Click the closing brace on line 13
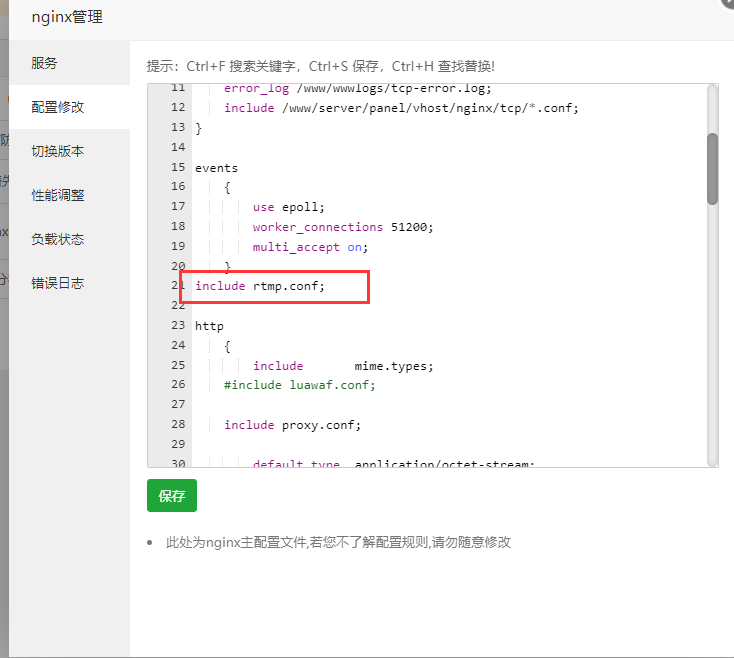Screen dimensions: 734x658 click(x=198, y=128)
